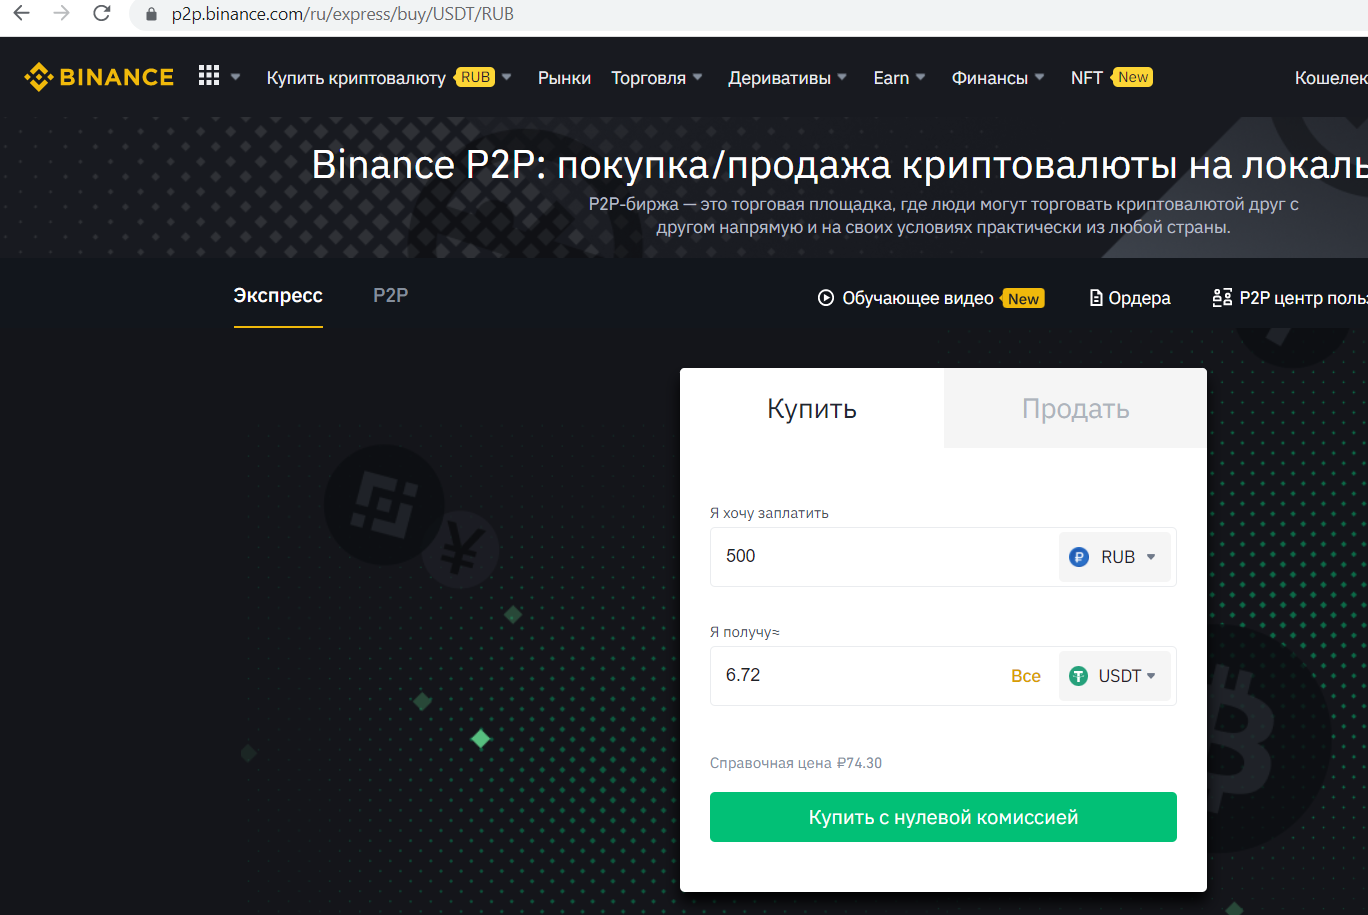Click the browser address bar URL

point(342,15)
